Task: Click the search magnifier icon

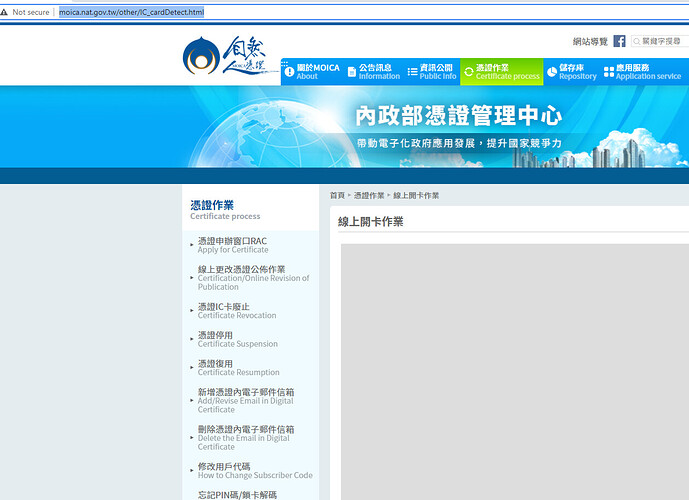Action: point(636,41)
